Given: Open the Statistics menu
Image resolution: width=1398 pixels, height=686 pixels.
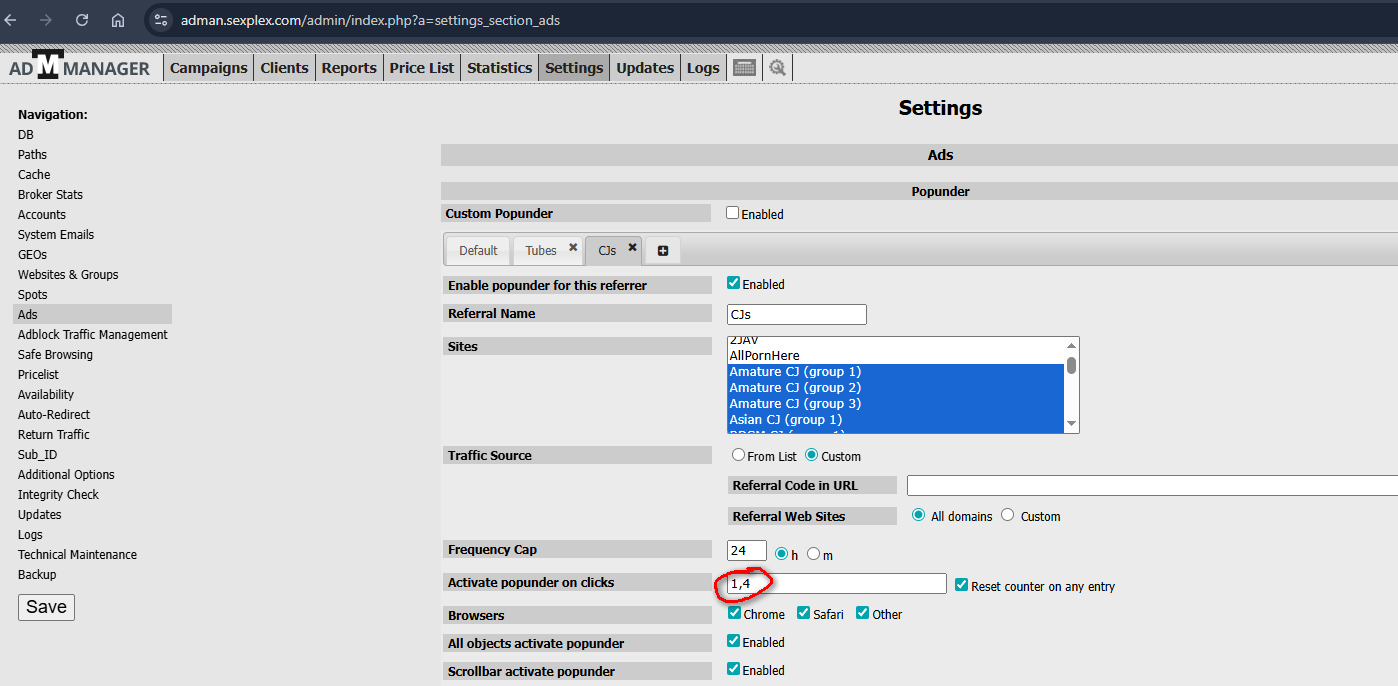Looking at the screenshot, I should point(499,68).
